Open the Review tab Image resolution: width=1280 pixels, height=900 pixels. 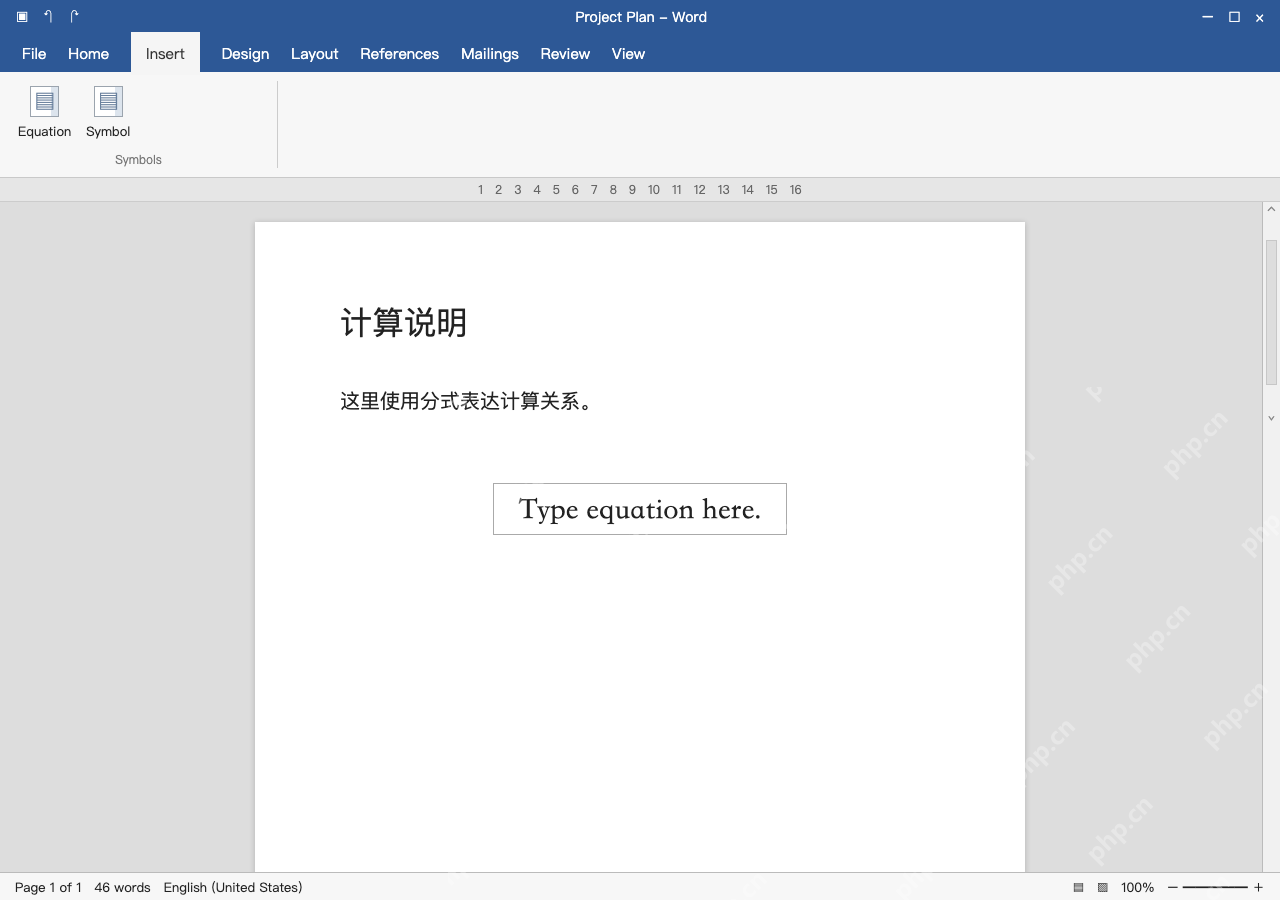coord(565,54)
